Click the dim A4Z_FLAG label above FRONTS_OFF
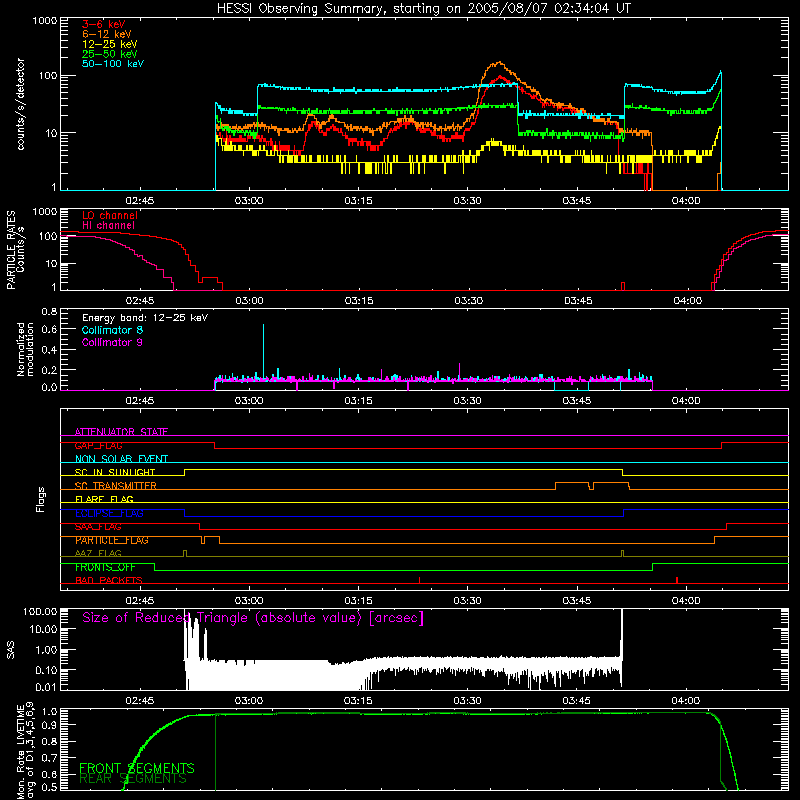800x800 pixels. pyautogui.click(x=98, y=553)
